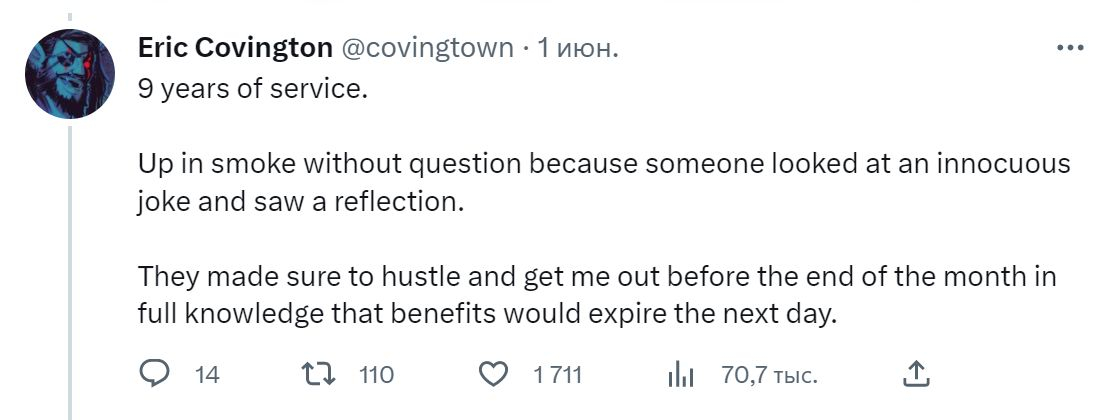Open the @covingtown handle link
This screenshot has width=1112, height=420.
pos(428,48)
